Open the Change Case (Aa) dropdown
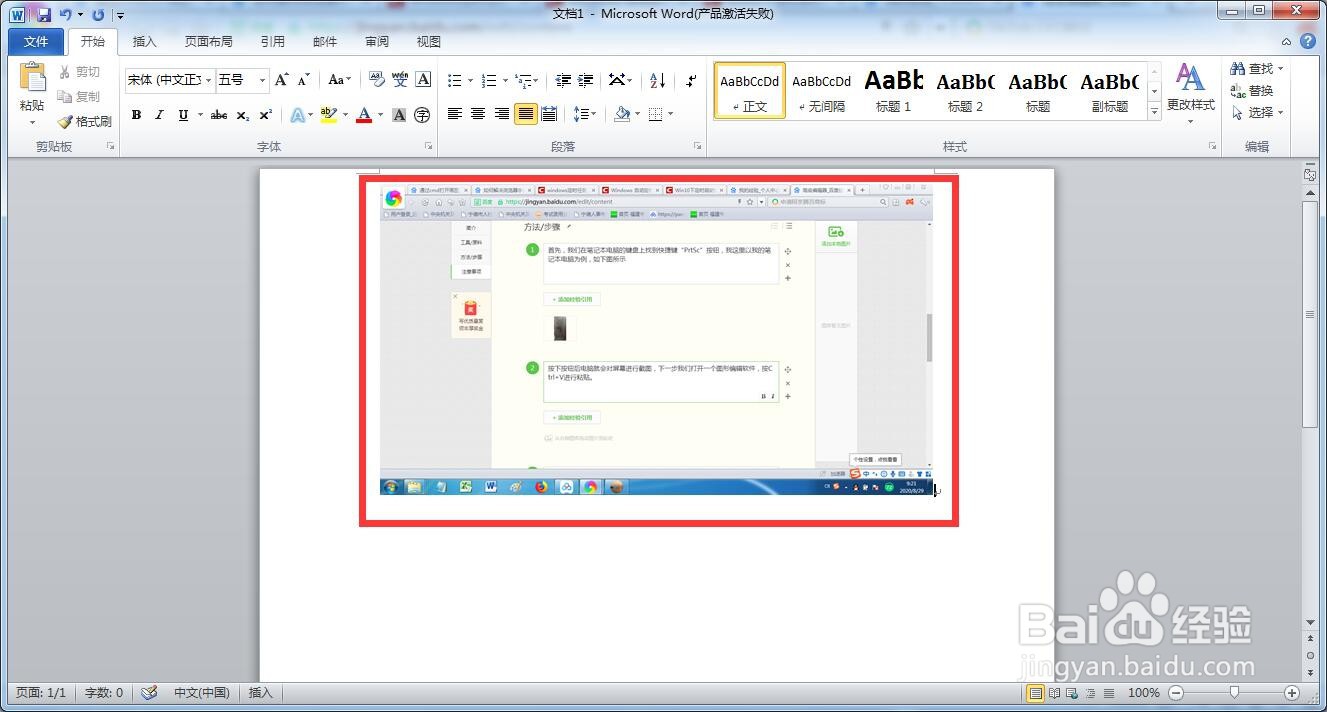 340,80
